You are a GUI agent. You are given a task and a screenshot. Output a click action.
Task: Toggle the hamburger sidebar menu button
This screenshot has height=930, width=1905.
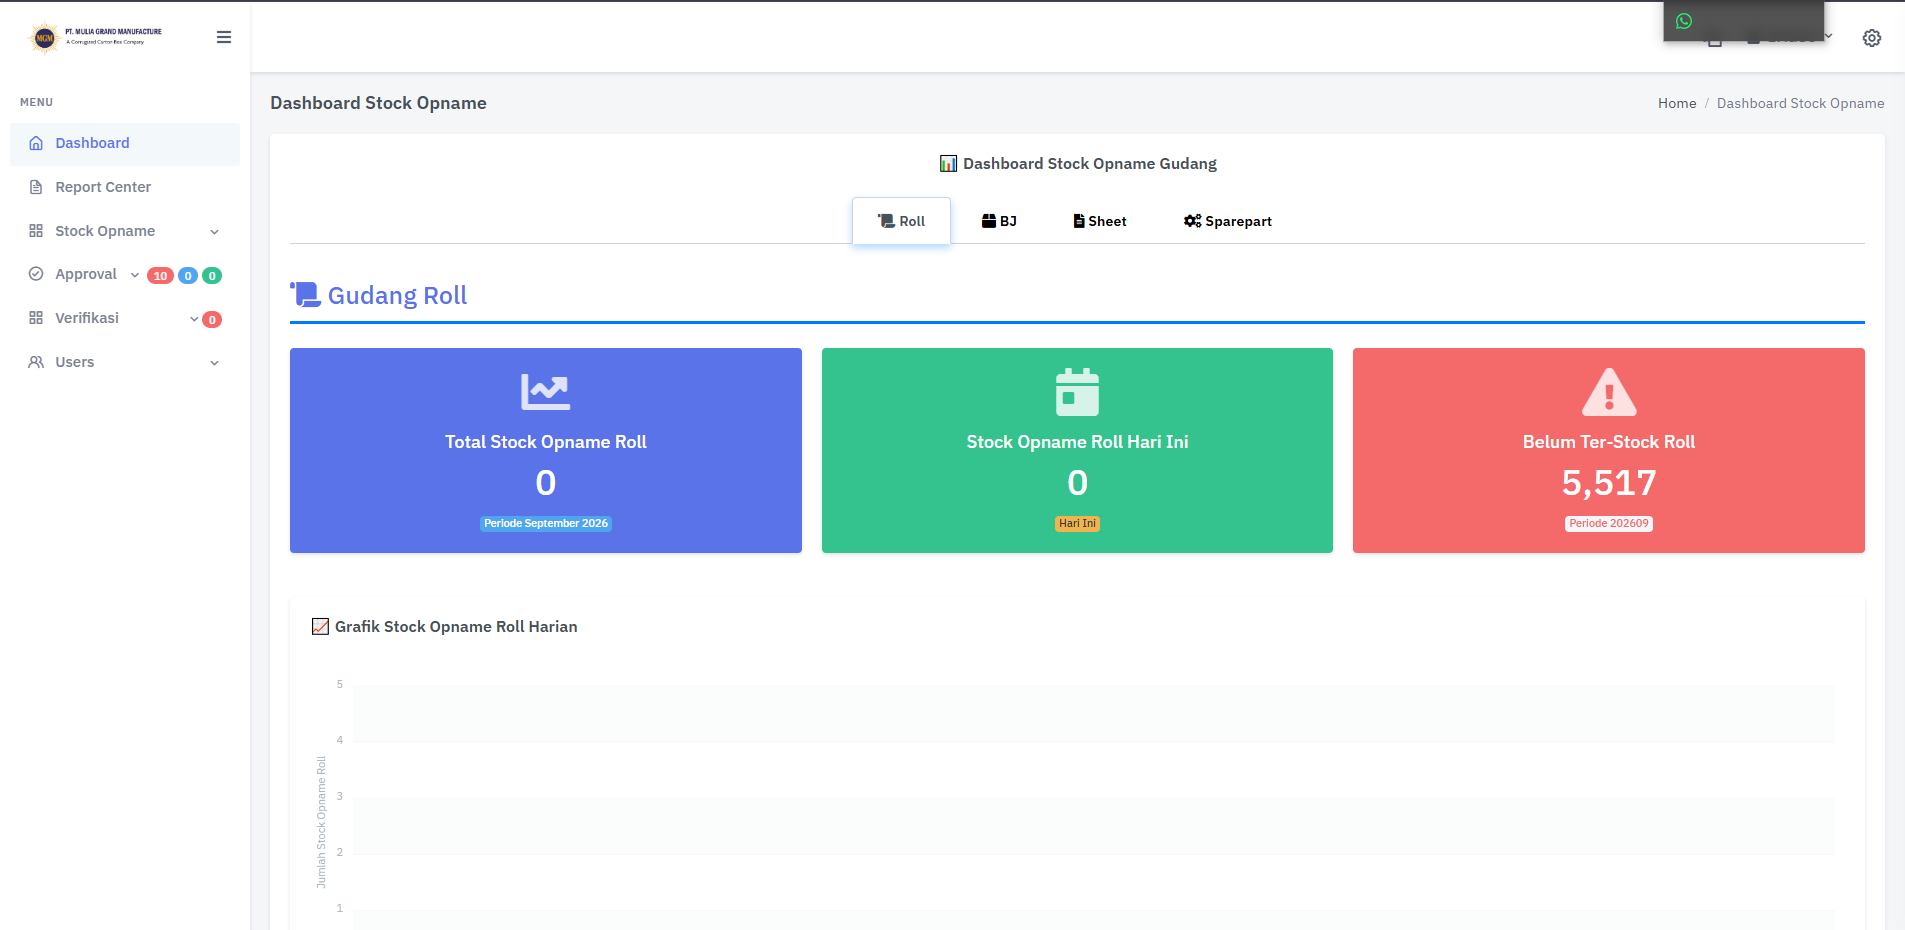224,37
